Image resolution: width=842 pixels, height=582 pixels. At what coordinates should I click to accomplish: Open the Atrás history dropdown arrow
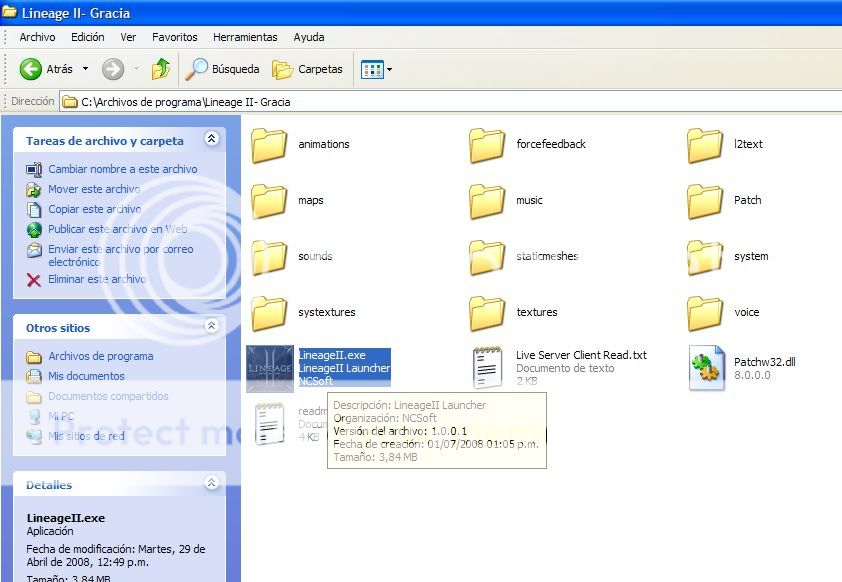pyautogui.click(x=85, y=69)
